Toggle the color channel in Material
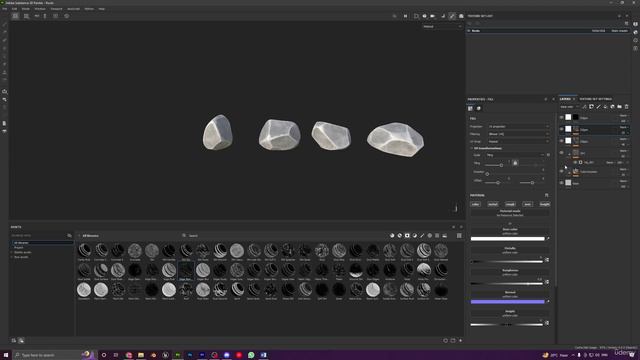Image resolution: width=640 pixels, height=360 pixels. pyautogui.click(x=476, y=204)
